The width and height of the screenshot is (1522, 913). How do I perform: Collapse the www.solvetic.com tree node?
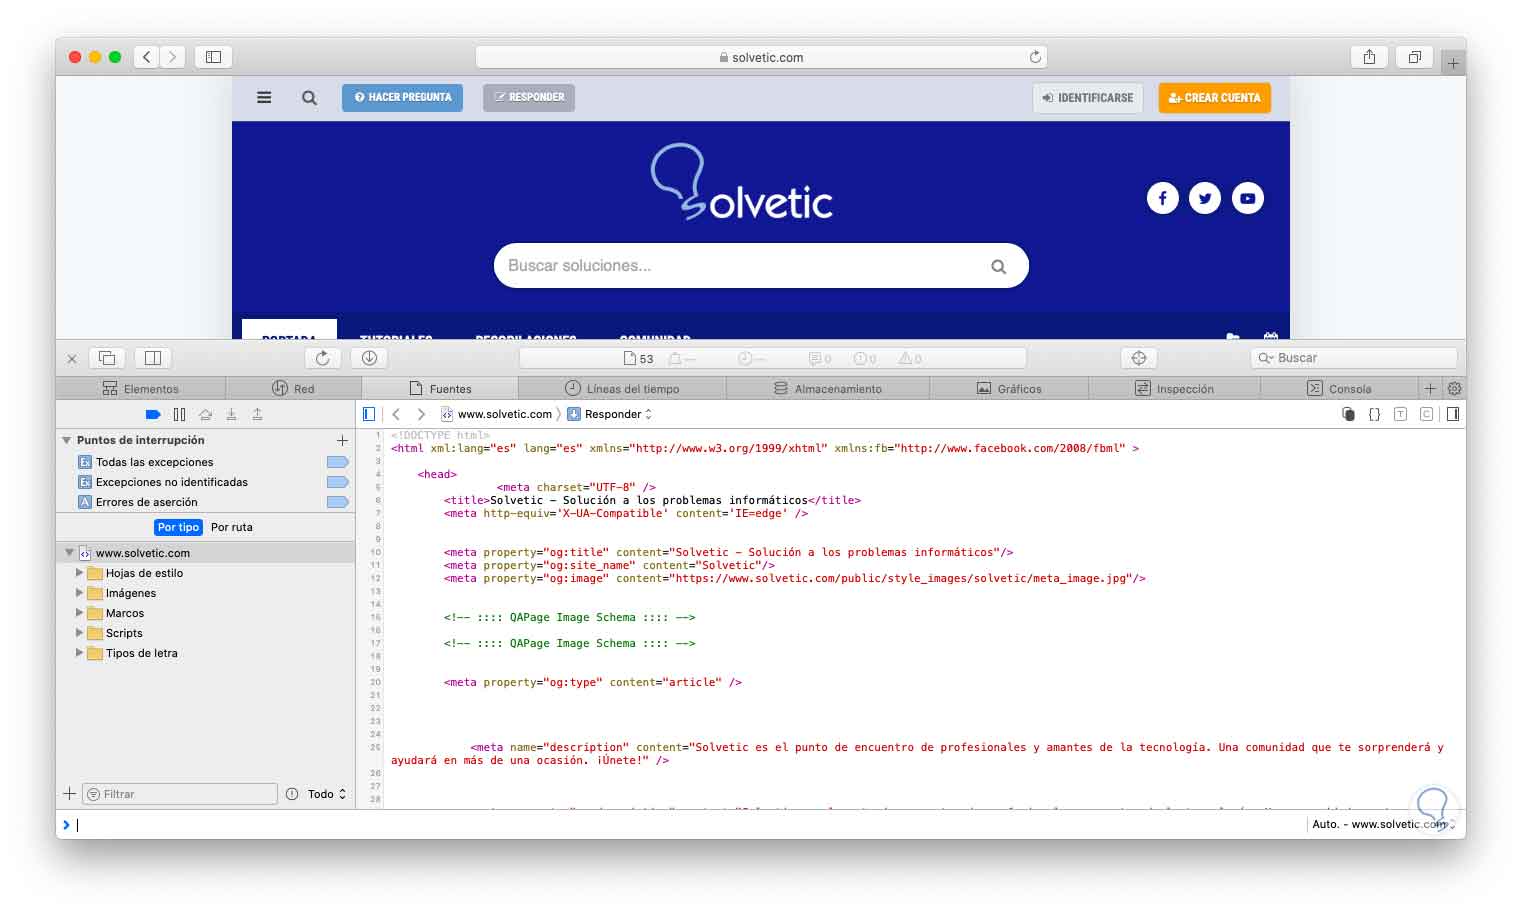coord(69,553)
